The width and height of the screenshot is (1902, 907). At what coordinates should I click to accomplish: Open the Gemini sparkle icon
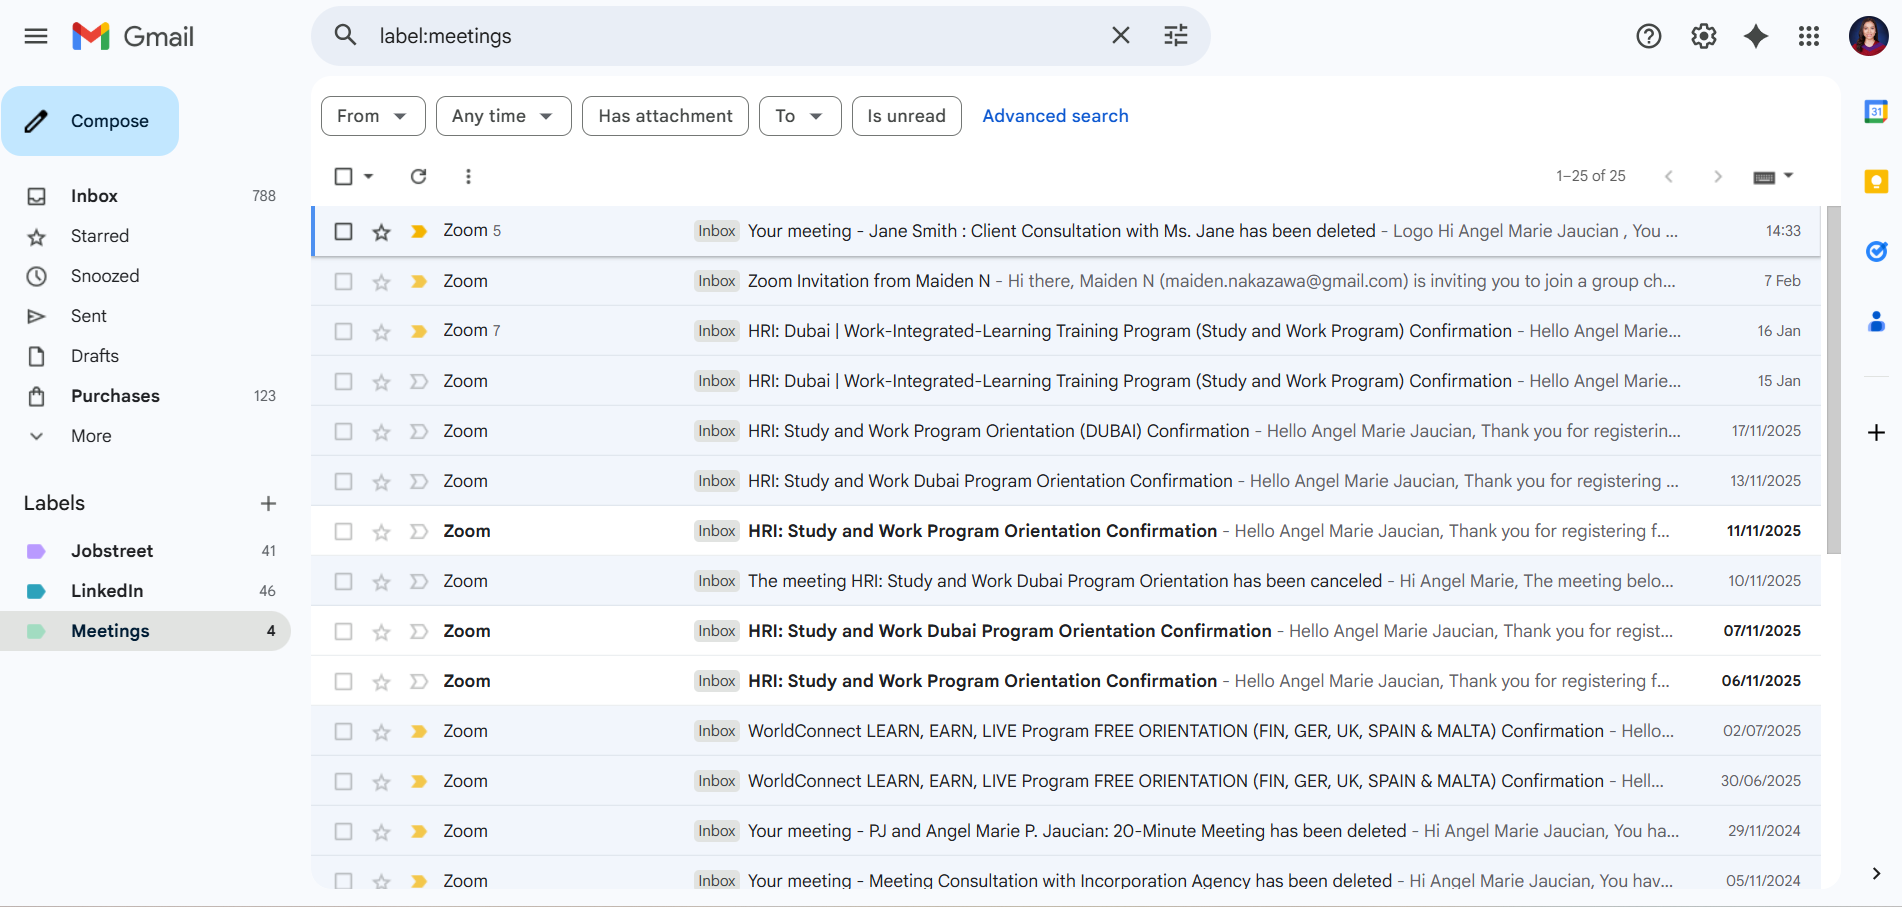(1755, 37)
